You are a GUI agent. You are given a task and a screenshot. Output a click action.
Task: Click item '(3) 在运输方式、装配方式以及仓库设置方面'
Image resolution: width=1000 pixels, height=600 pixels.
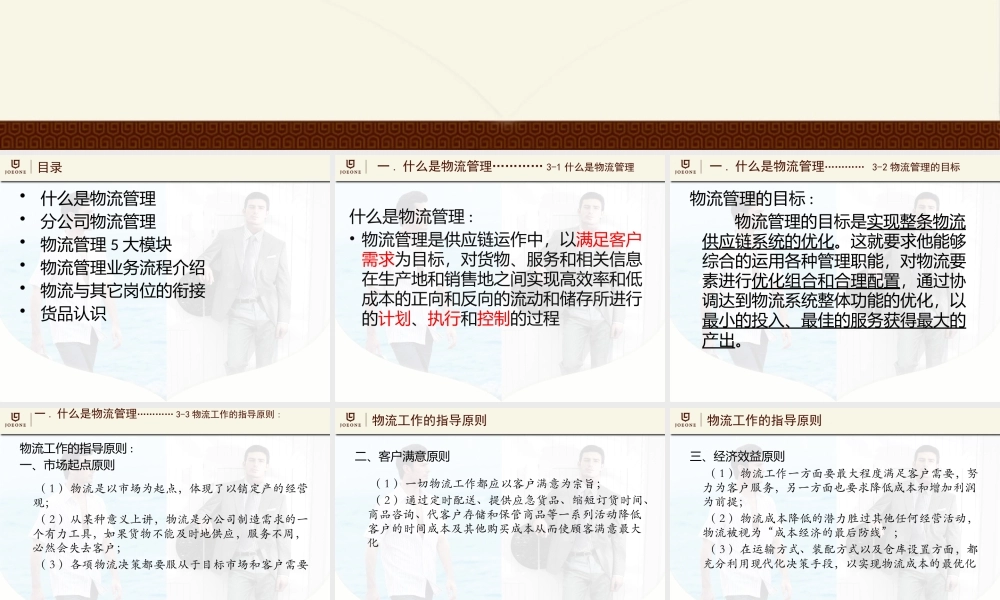pyautogui.click(x=841, y=556)
